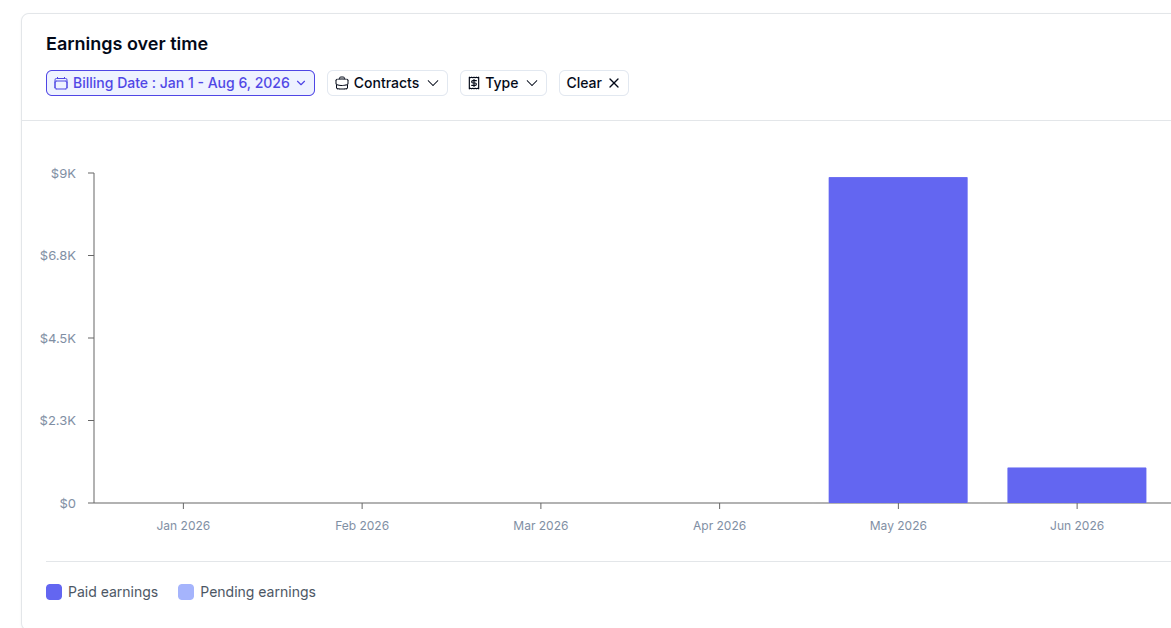Click the Apr 2026 axis label
Viewport: 1171px width, 628px height.
coord(719,526)
